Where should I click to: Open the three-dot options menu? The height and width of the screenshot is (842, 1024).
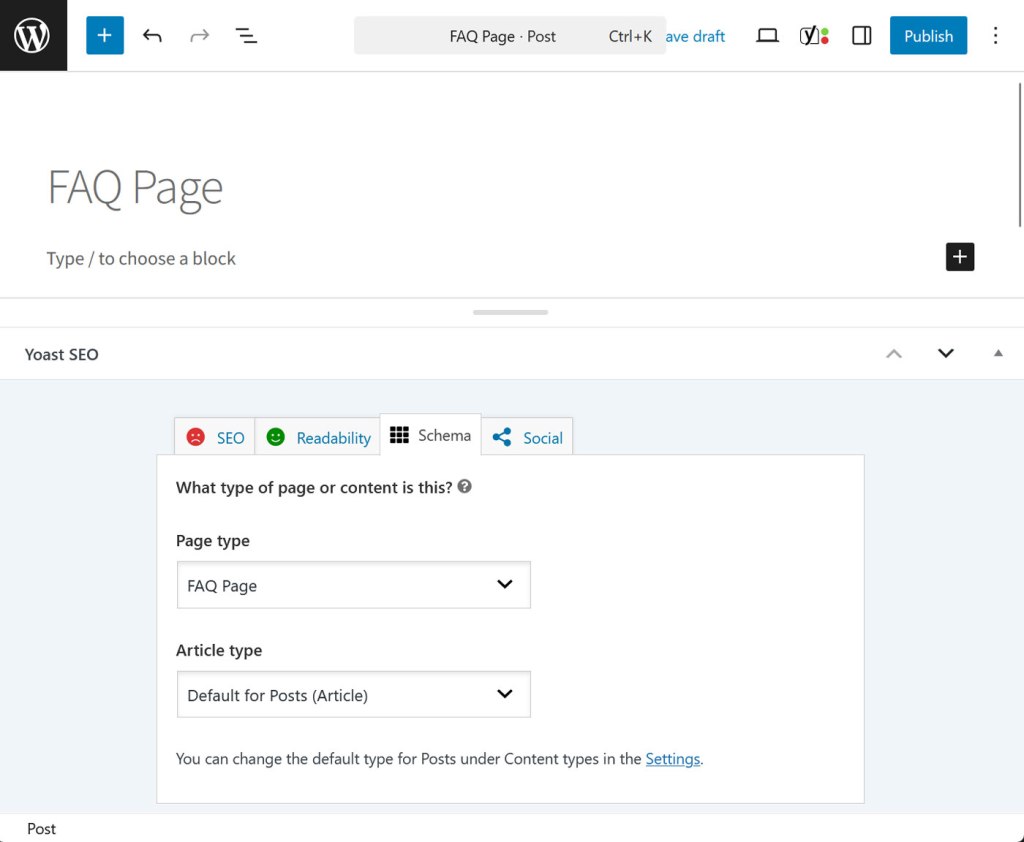coord(995,35)
